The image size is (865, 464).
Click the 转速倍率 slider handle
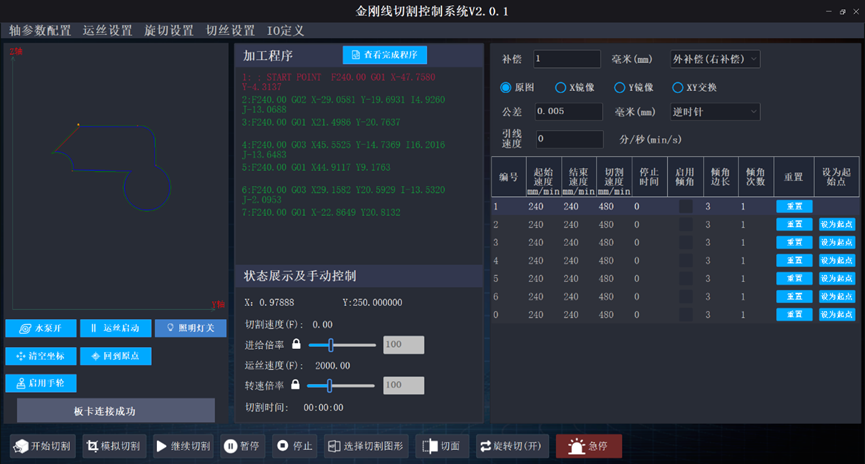329,385
